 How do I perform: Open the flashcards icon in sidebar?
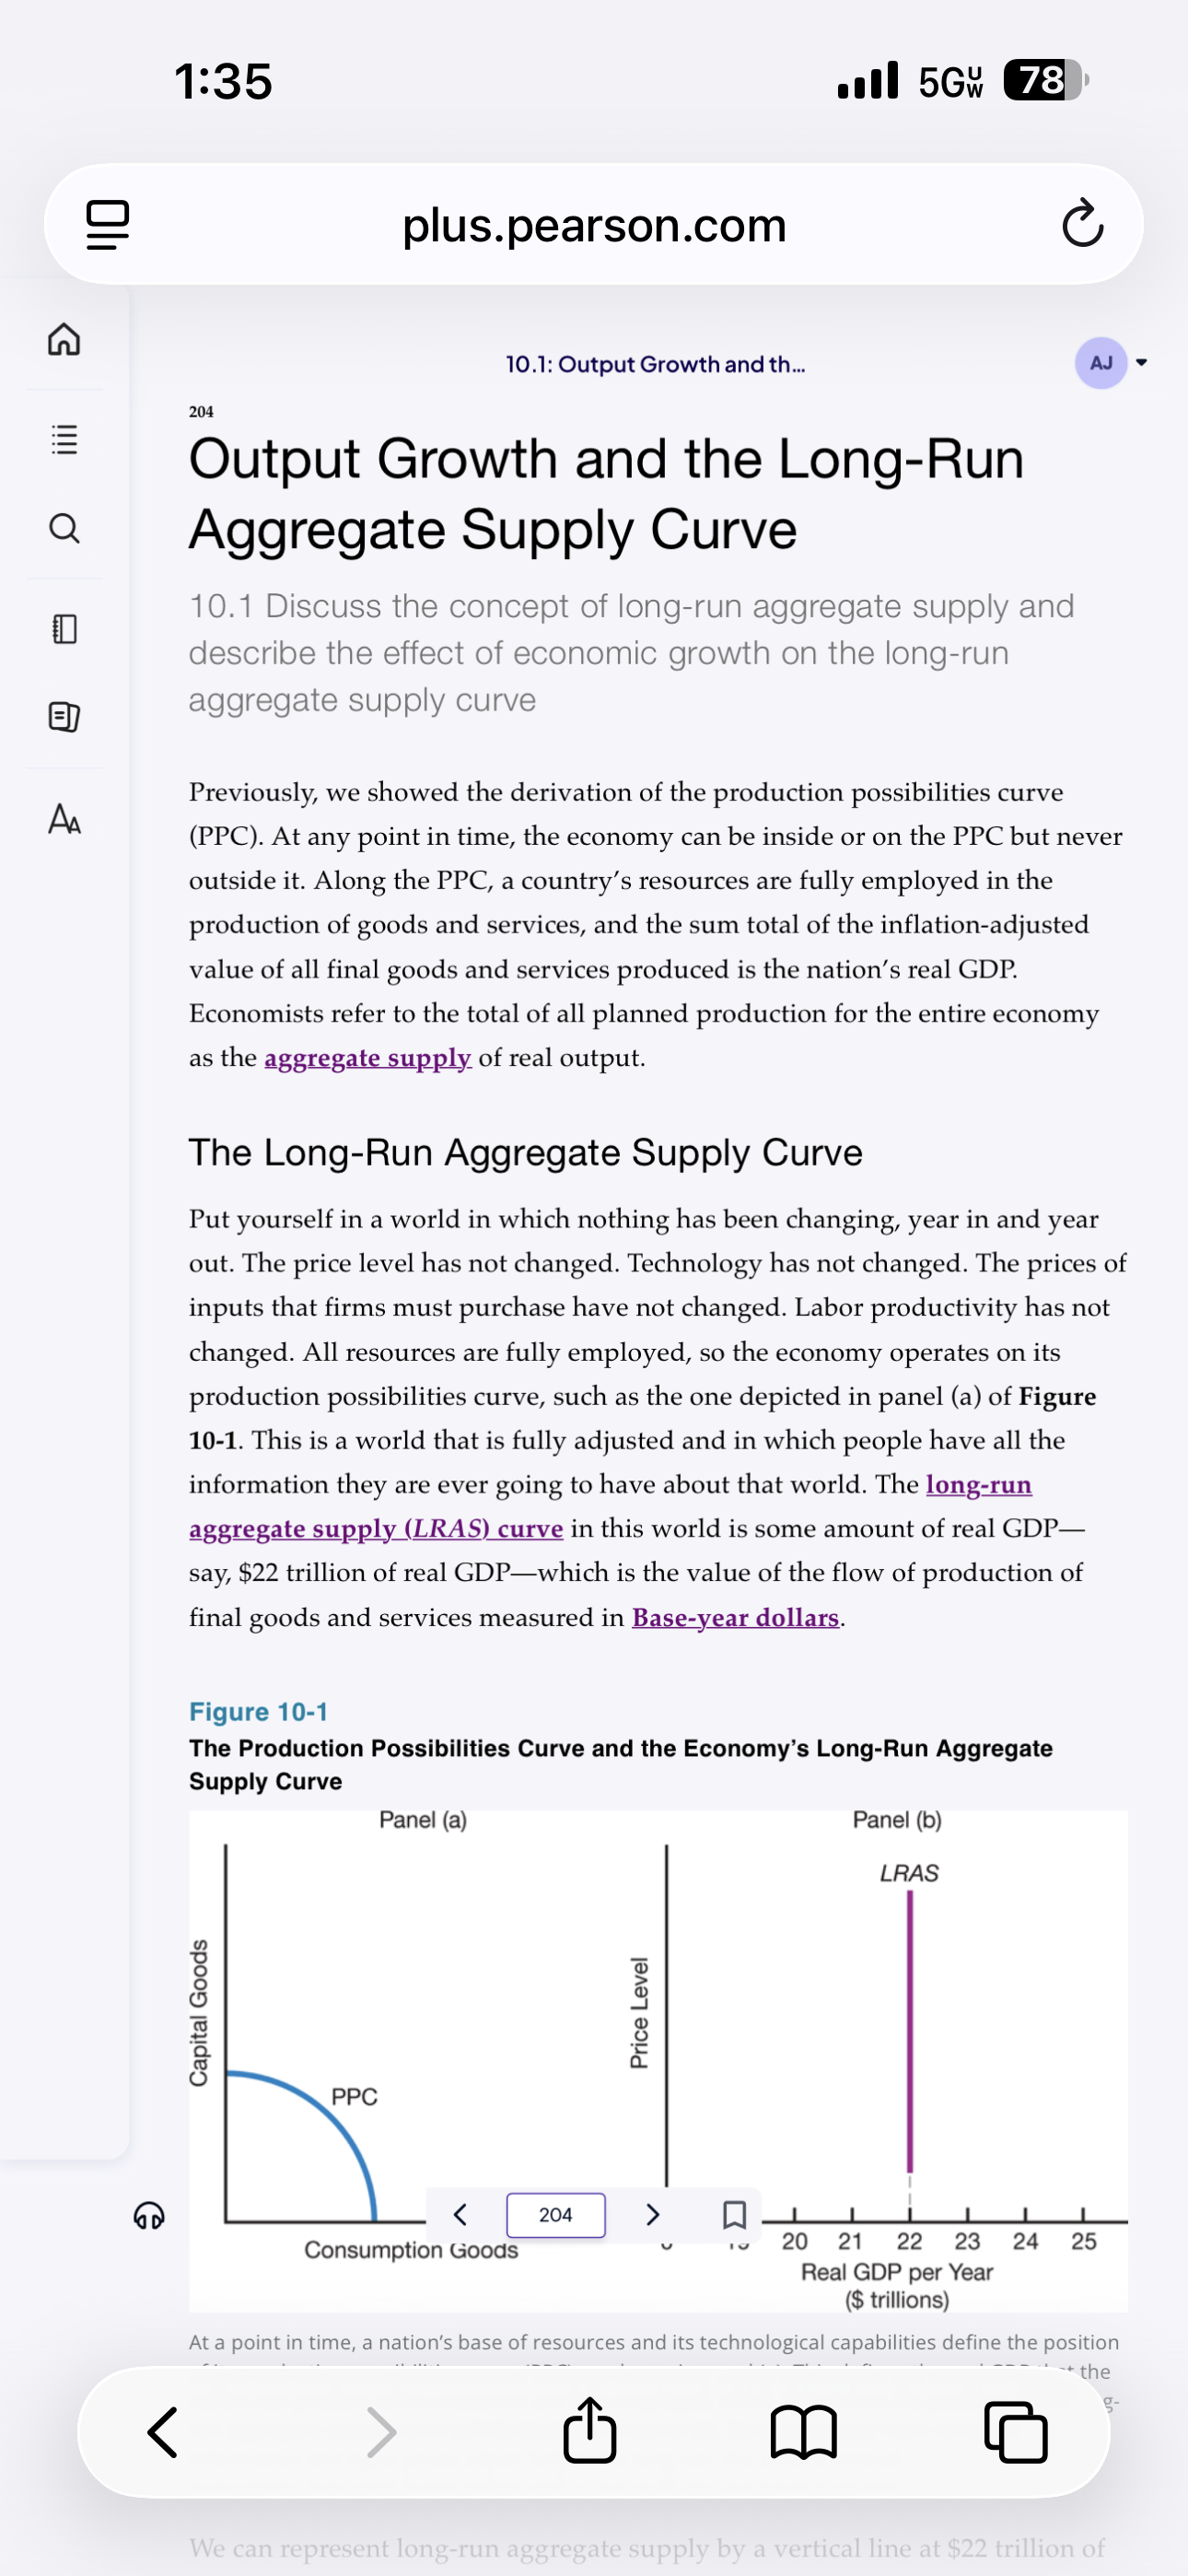click(x=64, y=717)
